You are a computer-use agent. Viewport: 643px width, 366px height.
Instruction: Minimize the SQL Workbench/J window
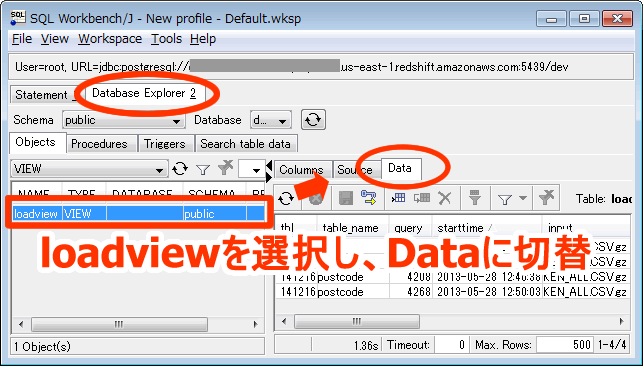pyautogui.click(x=552, y=19)
